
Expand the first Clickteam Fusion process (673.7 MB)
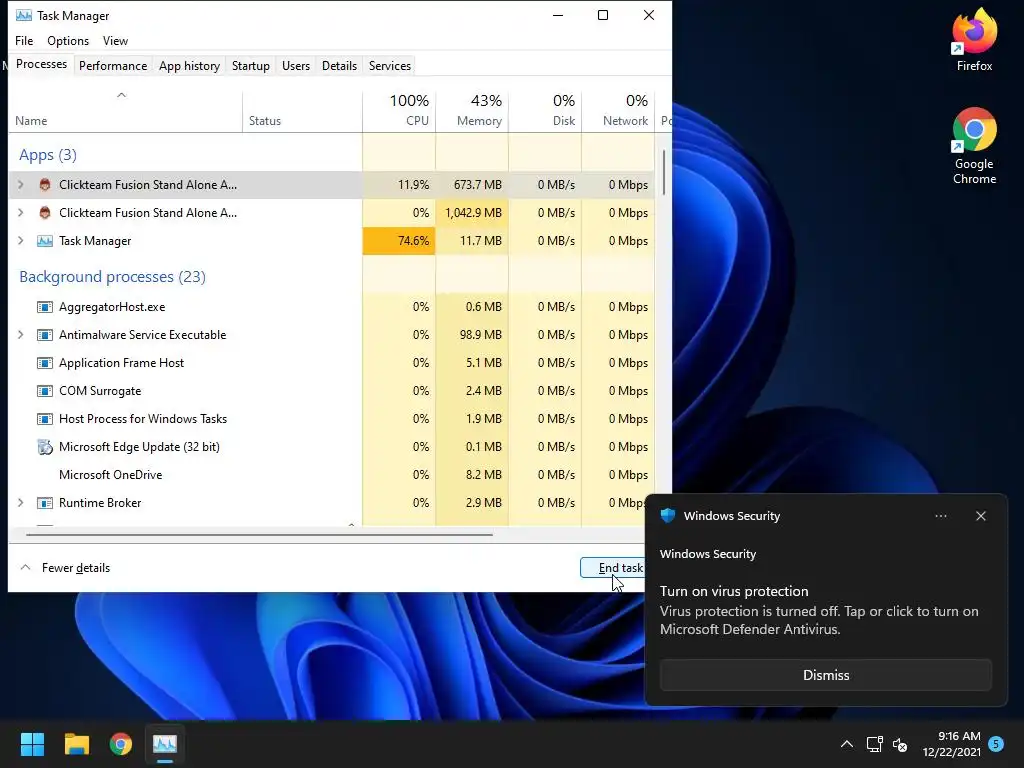point(21,185)
